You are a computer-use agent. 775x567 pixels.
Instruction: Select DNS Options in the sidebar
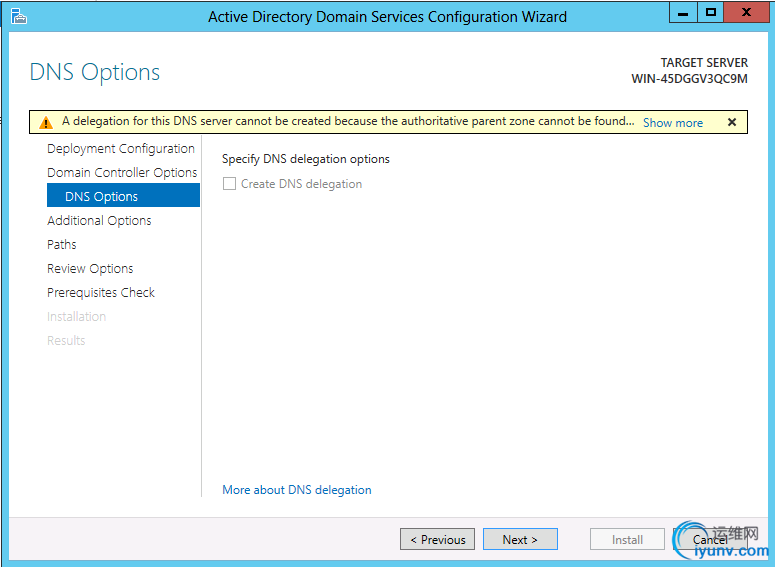pos(101,197)
